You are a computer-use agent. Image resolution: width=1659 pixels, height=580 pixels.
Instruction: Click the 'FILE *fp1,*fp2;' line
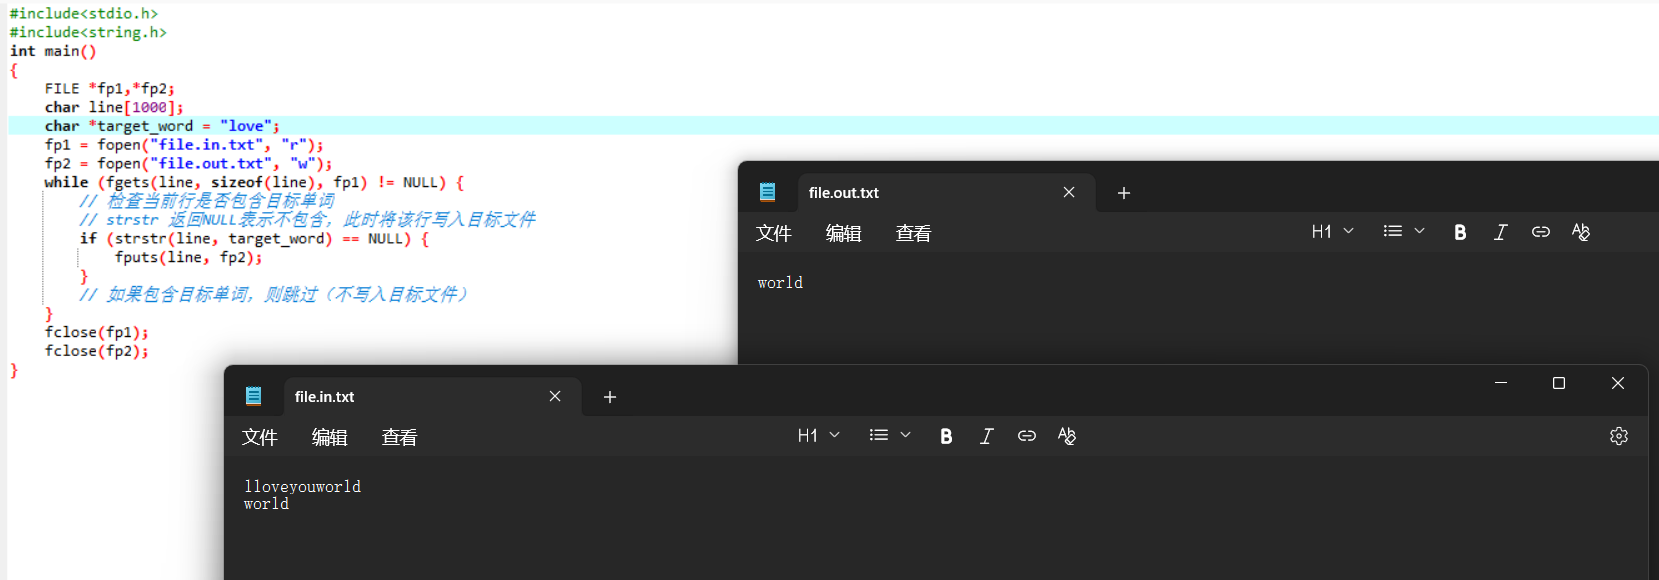pos(109,89)
